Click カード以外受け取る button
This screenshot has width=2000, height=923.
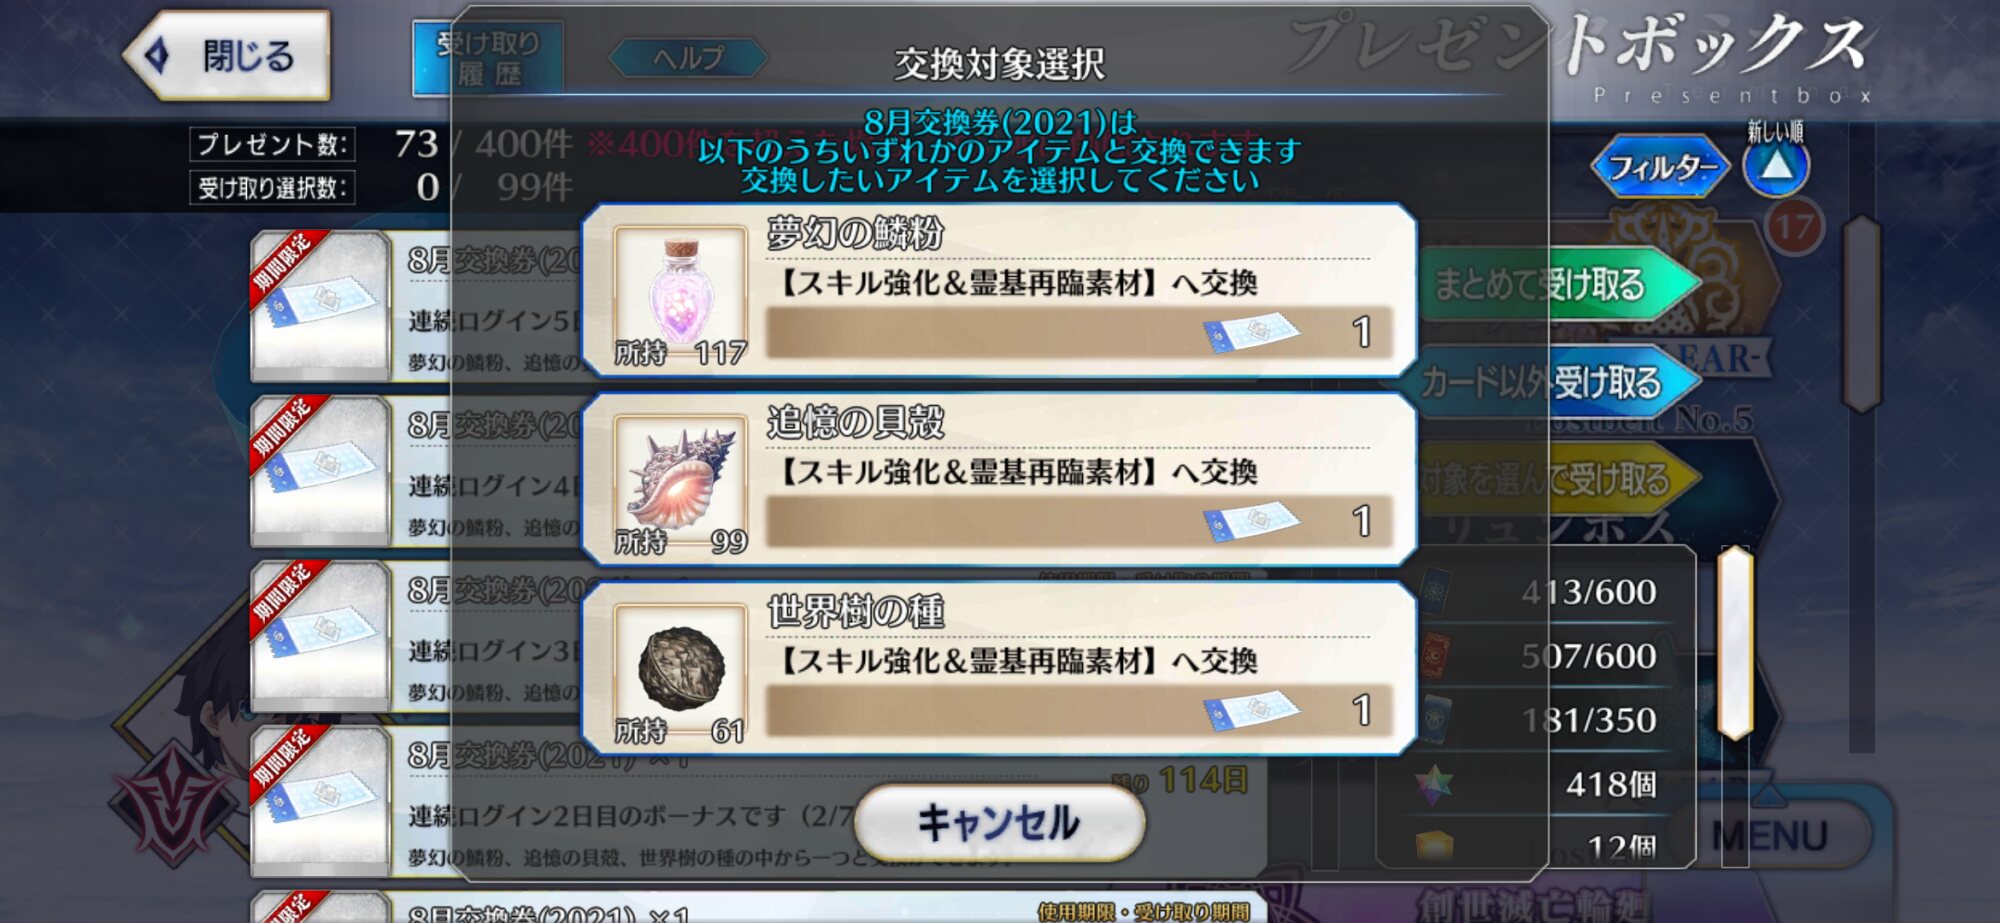(1555, 382)
